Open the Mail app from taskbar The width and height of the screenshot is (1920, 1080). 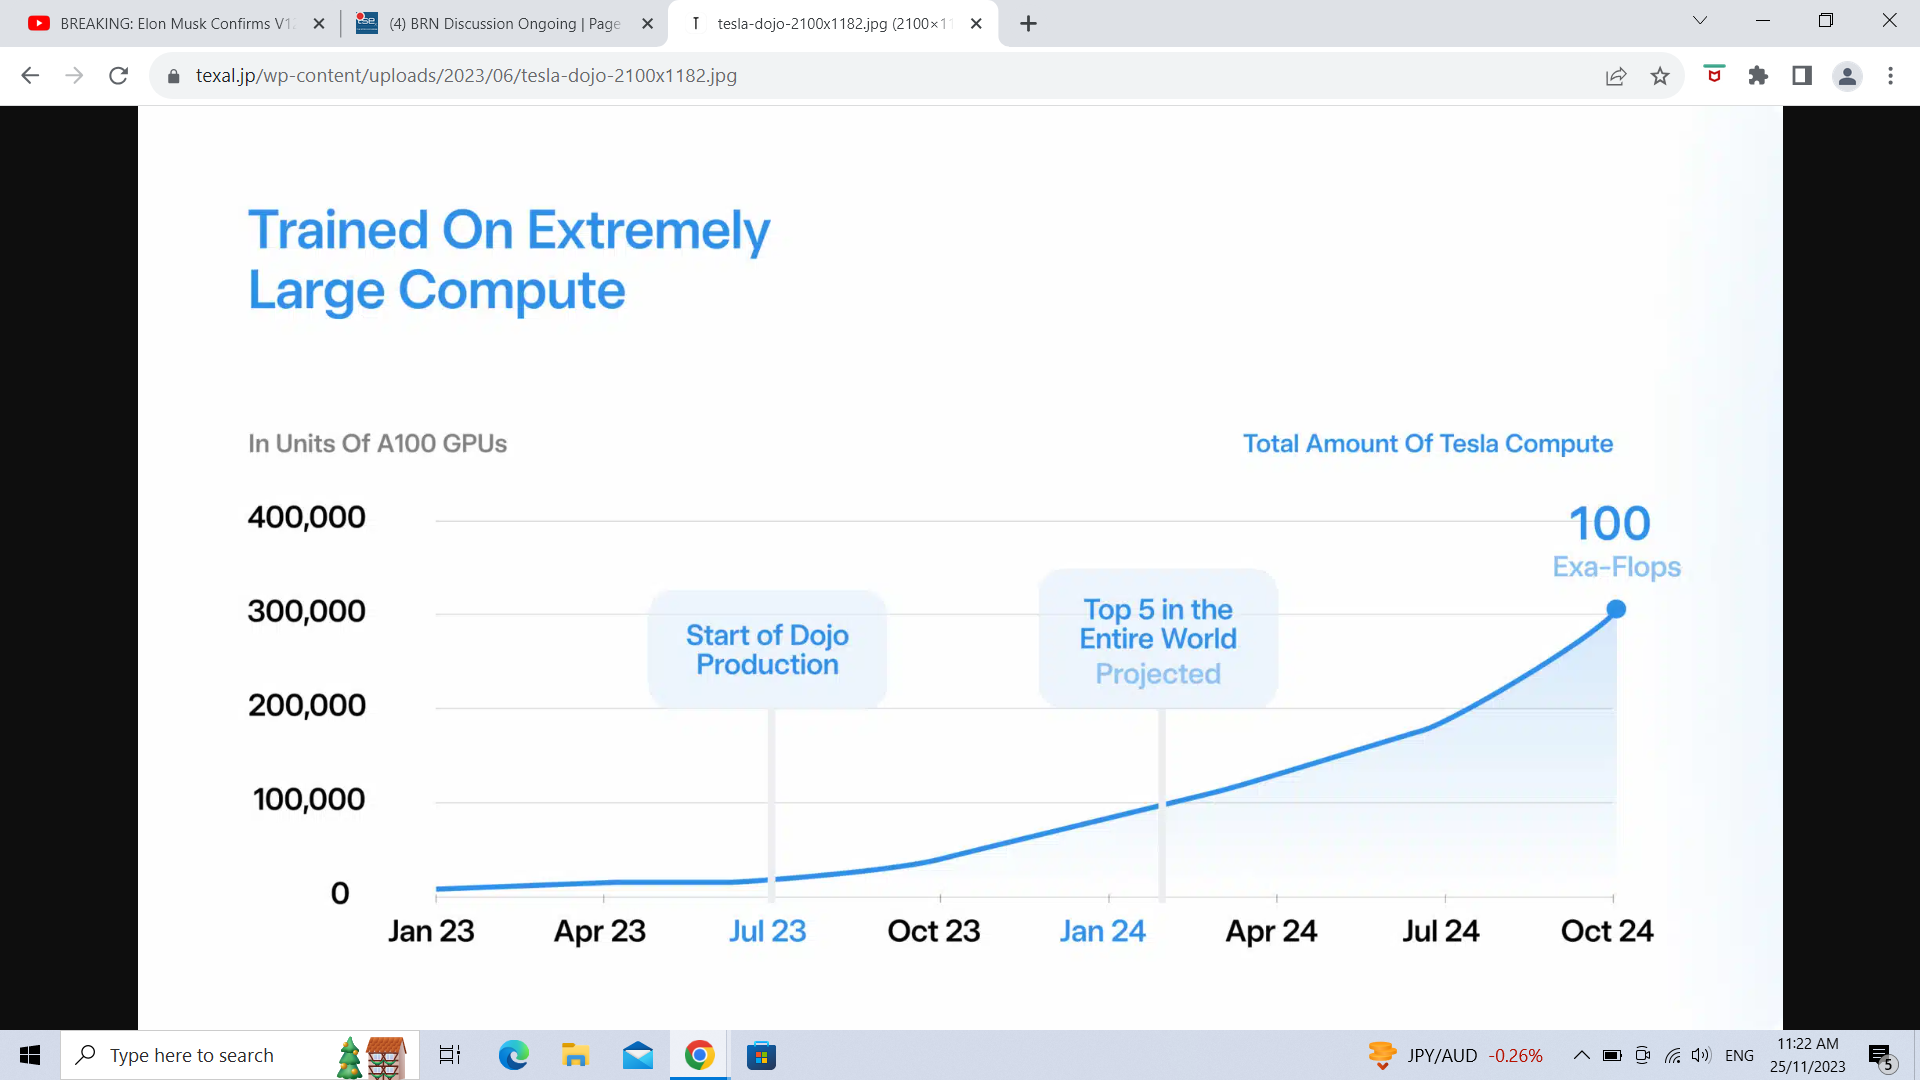coord(637,1055)
